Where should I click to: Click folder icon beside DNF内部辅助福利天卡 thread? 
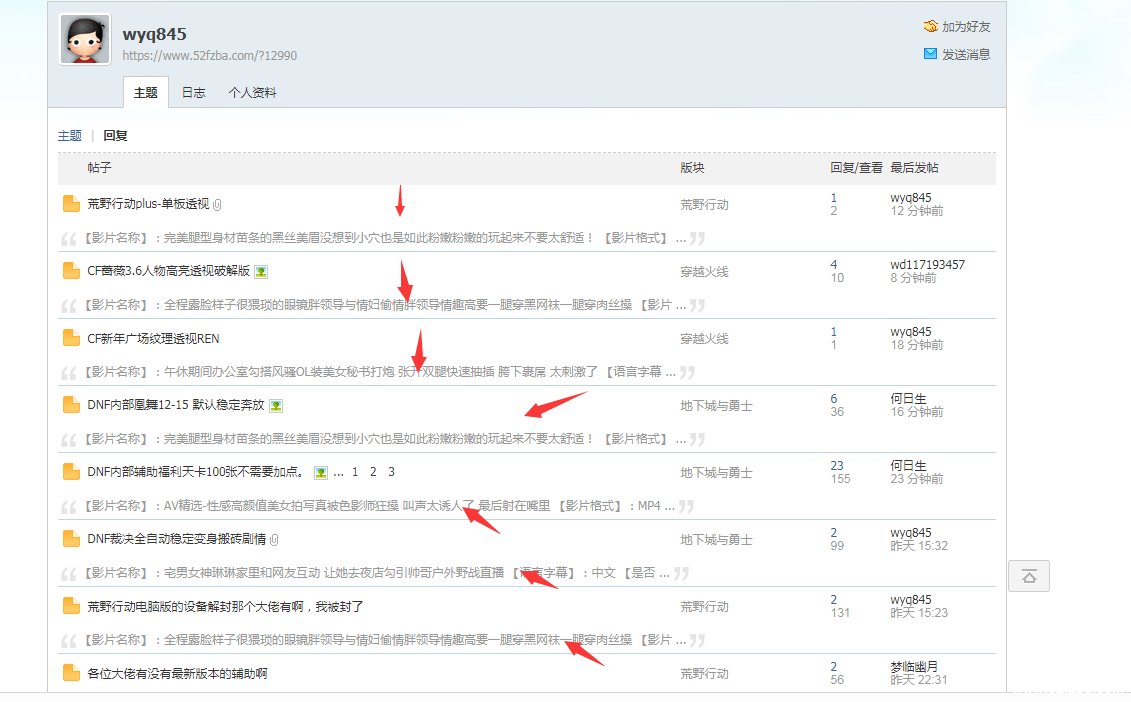click(x=71, y=472)
